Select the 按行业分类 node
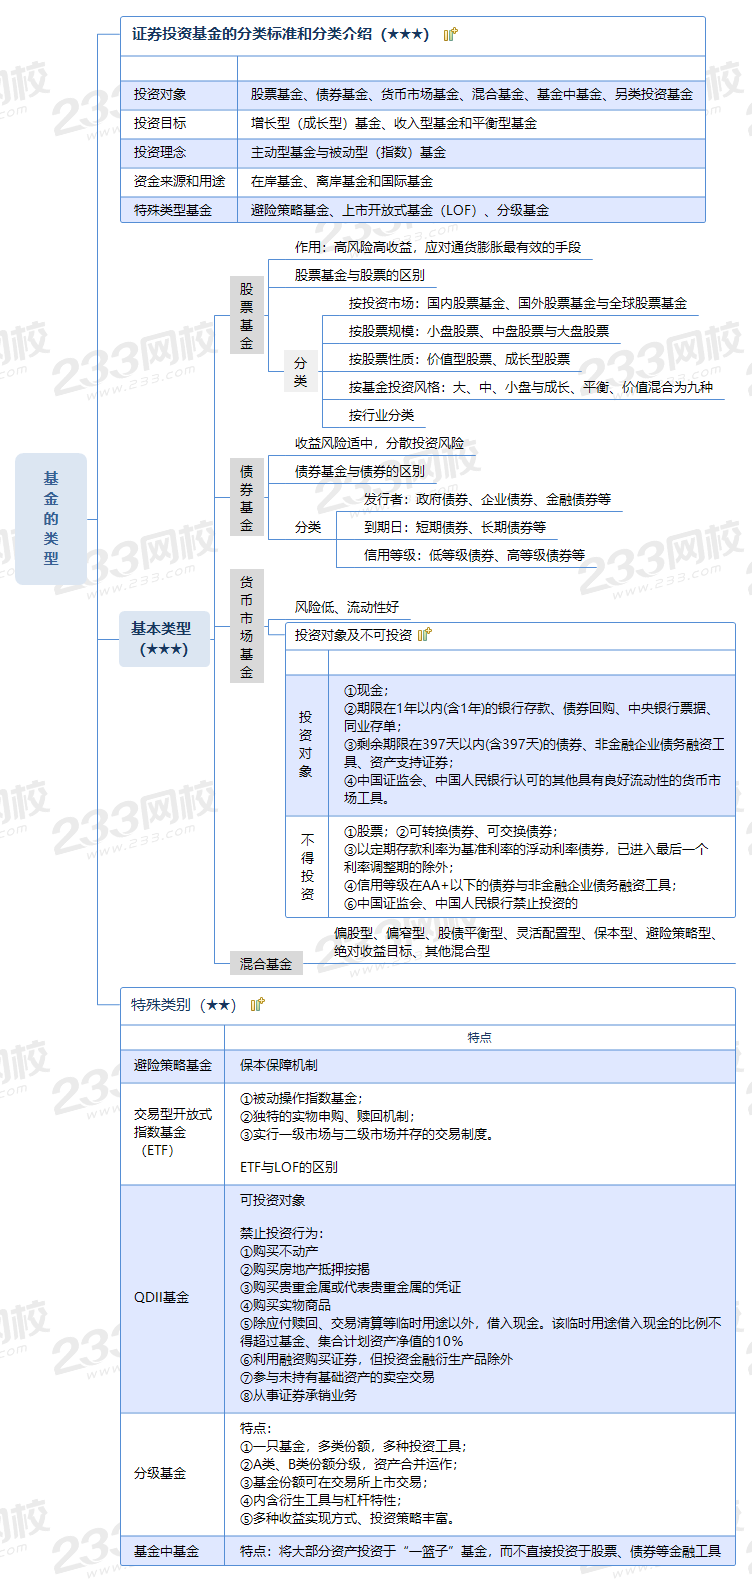This screenshot has height=1581, width=752. coord(381,415)
